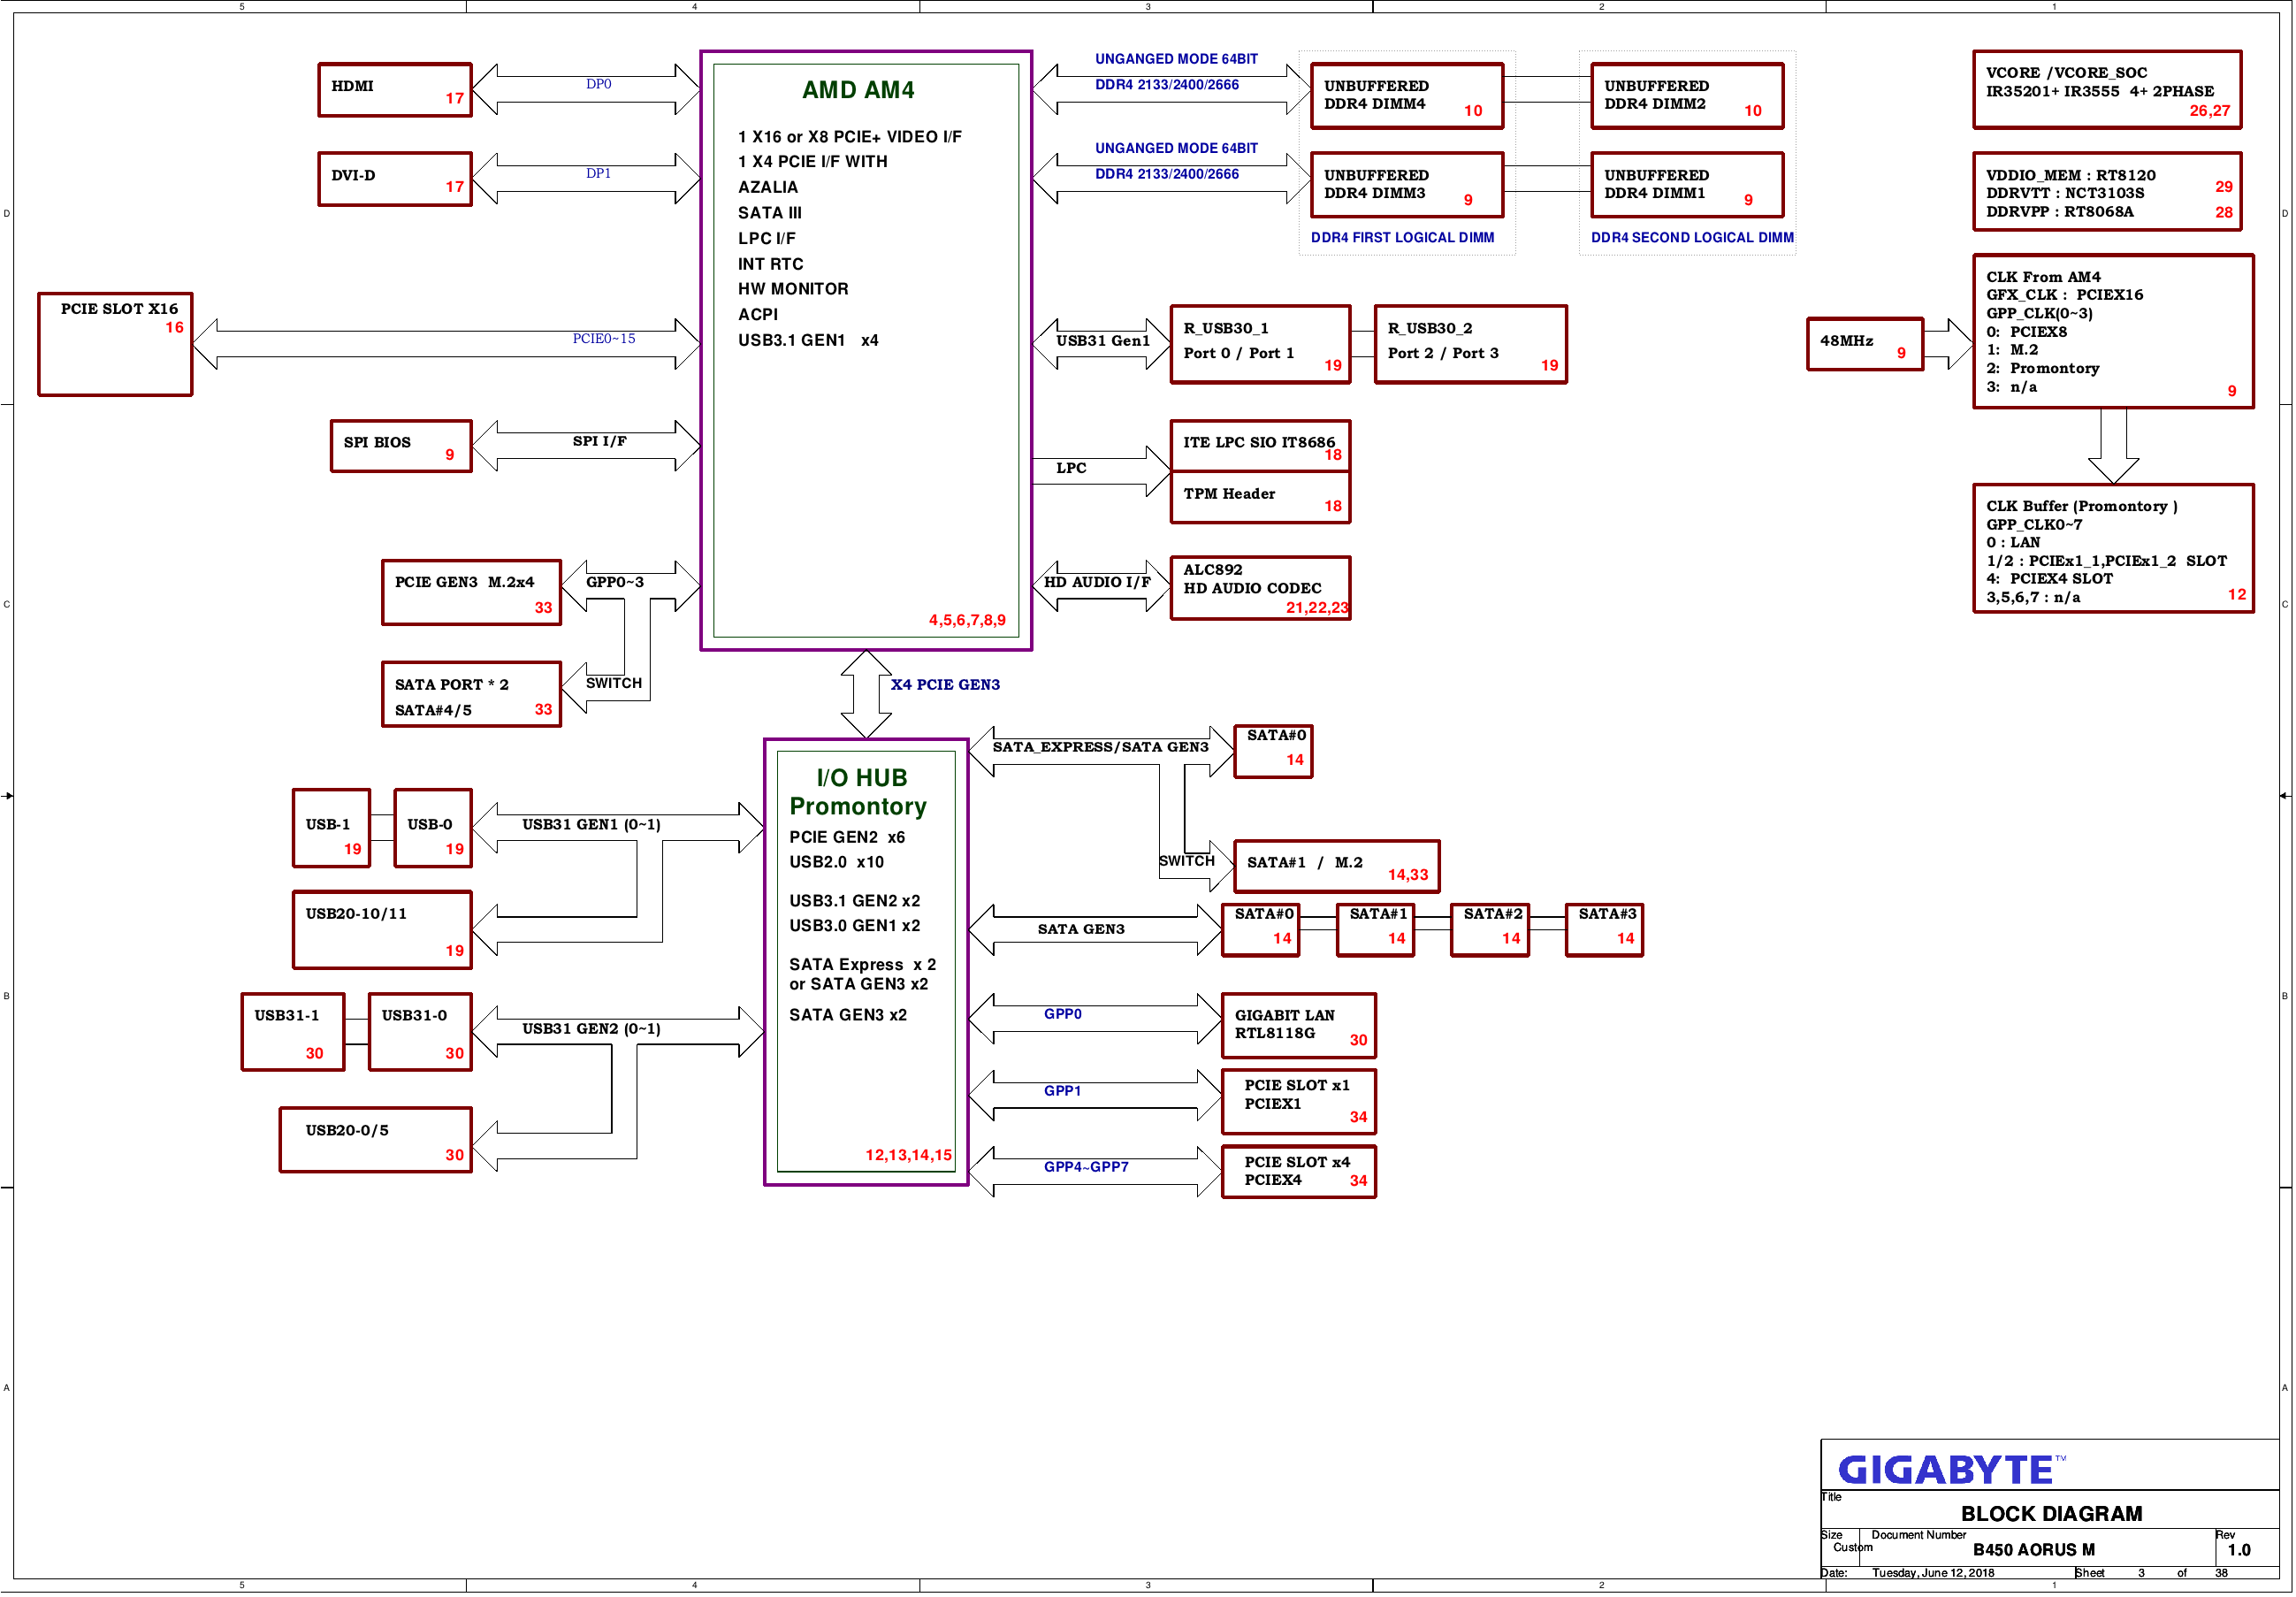Click the USB20-10/11 block
This screenshot has width=2296, height=1597.
click(382, 930)
